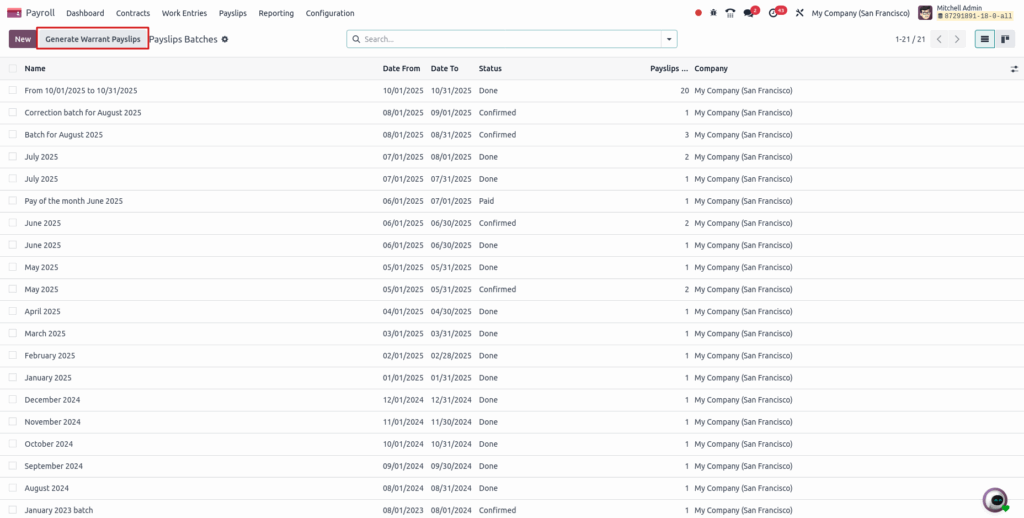Check the April 2025 row checkbox
This screenshot has width=1024, height=518.
coord(12,311)
